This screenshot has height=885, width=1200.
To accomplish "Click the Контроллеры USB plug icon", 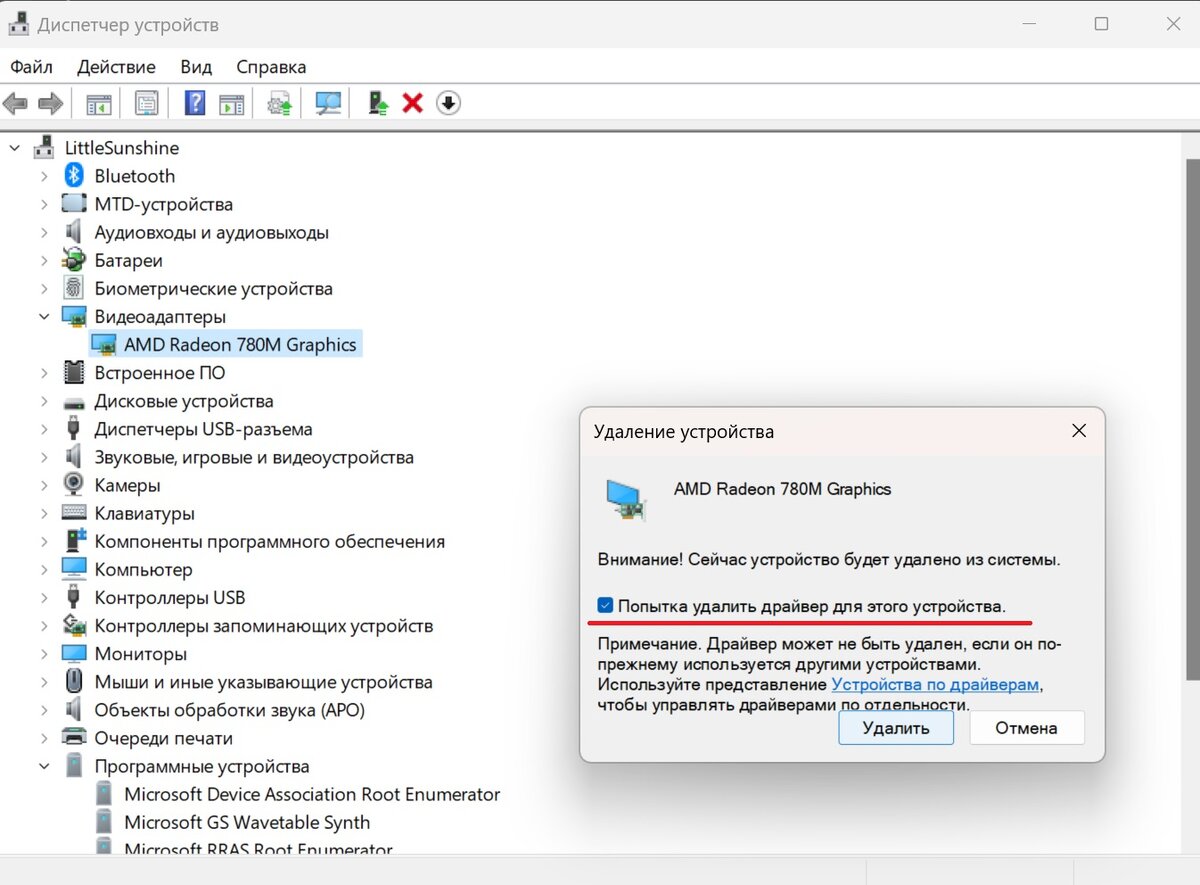I will pos(74,597).
